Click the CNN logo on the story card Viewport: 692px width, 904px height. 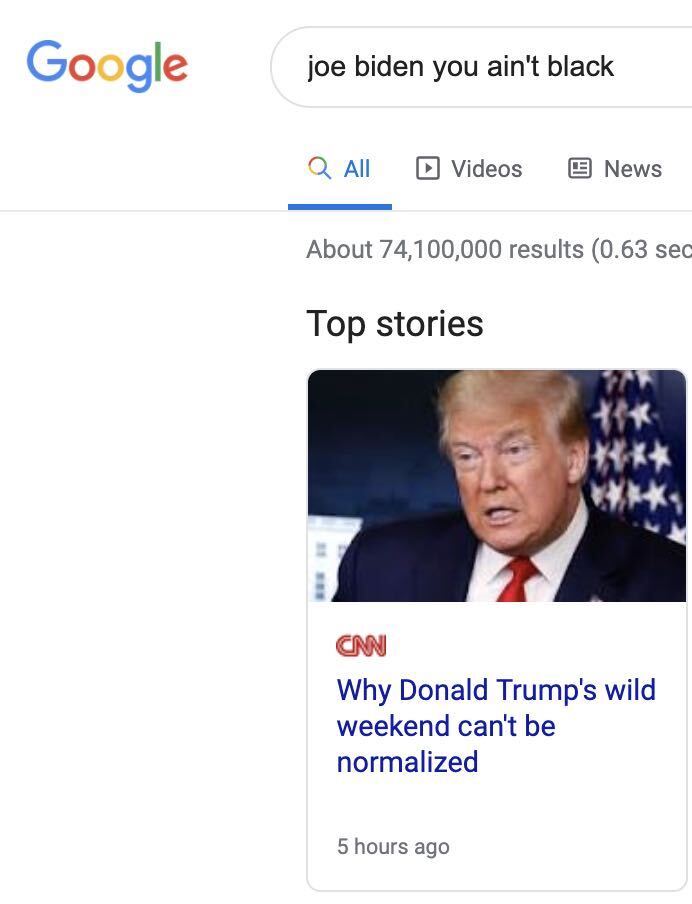click(361, 646)
